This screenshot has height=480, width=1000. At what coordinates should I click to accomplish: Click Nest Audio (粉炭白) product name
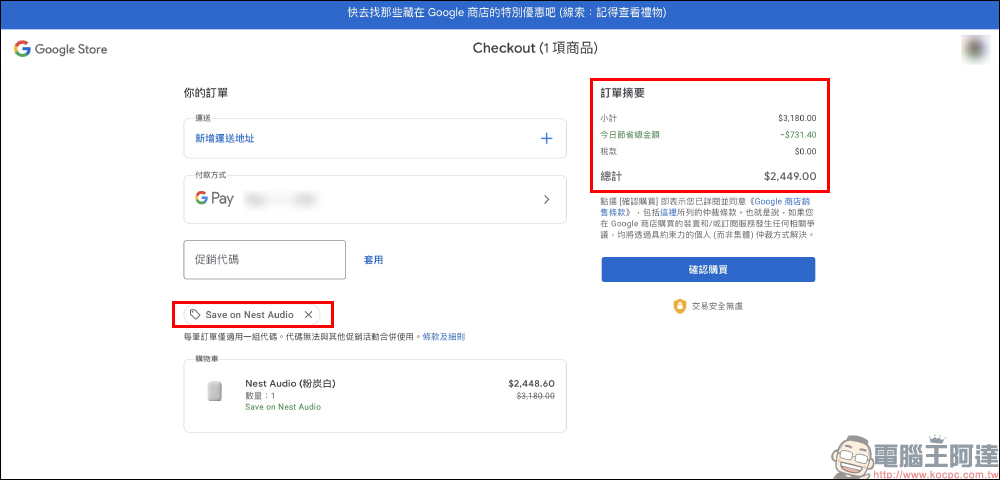pyautogui.click(x=290, y=384)
